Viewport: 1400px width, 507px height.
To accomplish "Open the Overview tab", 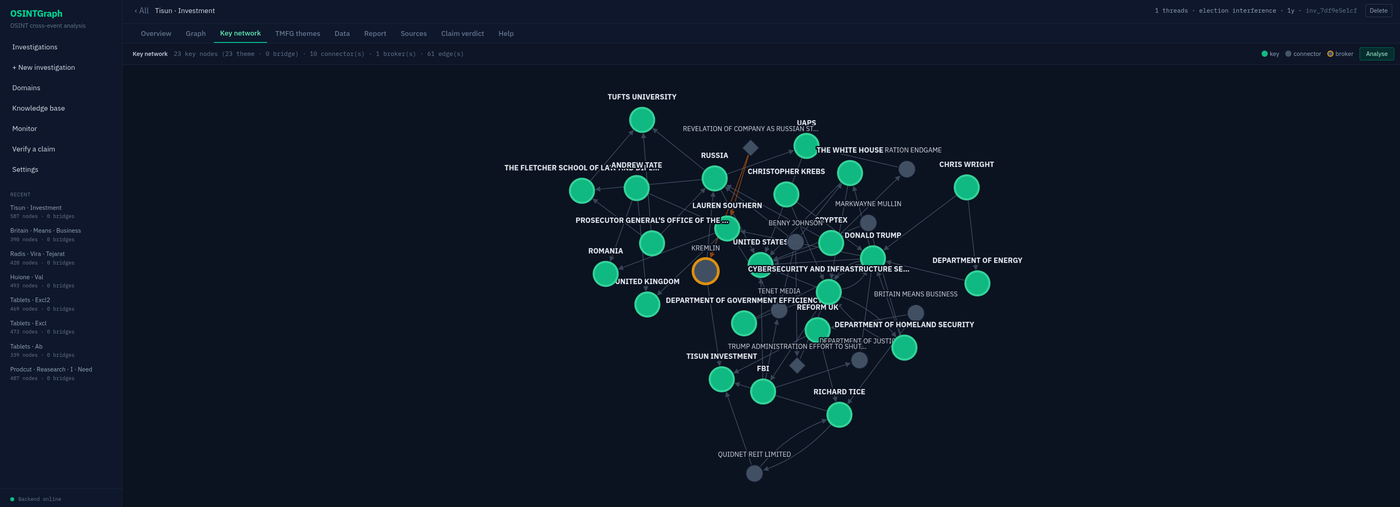I will pos(156,33).
